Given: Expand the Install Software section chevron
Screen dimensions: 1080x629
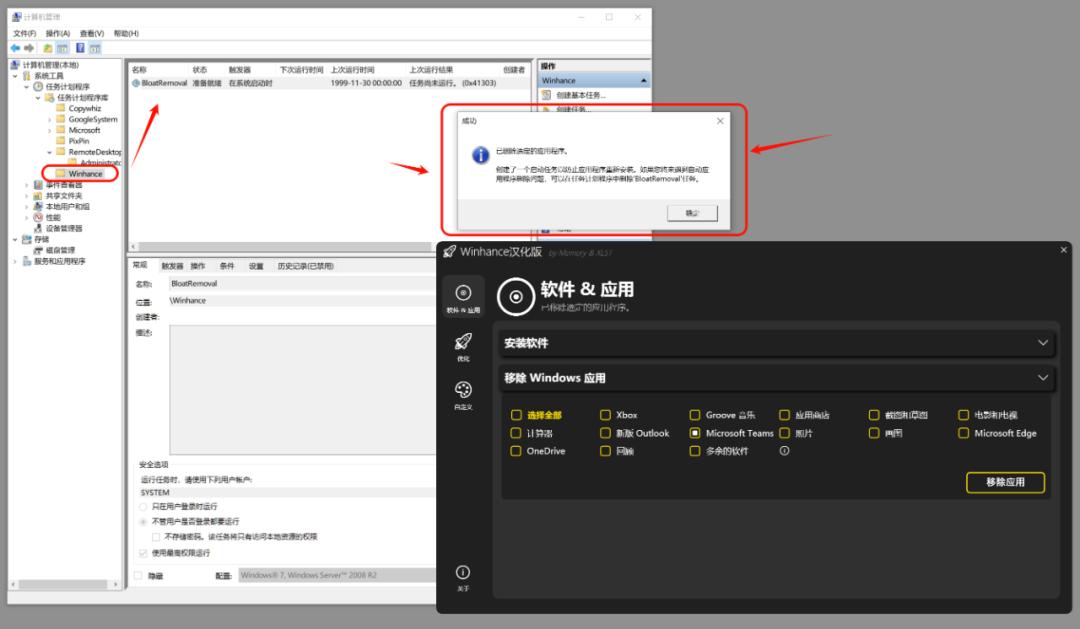Looking at the screenshot, I should coord(1043,342).
